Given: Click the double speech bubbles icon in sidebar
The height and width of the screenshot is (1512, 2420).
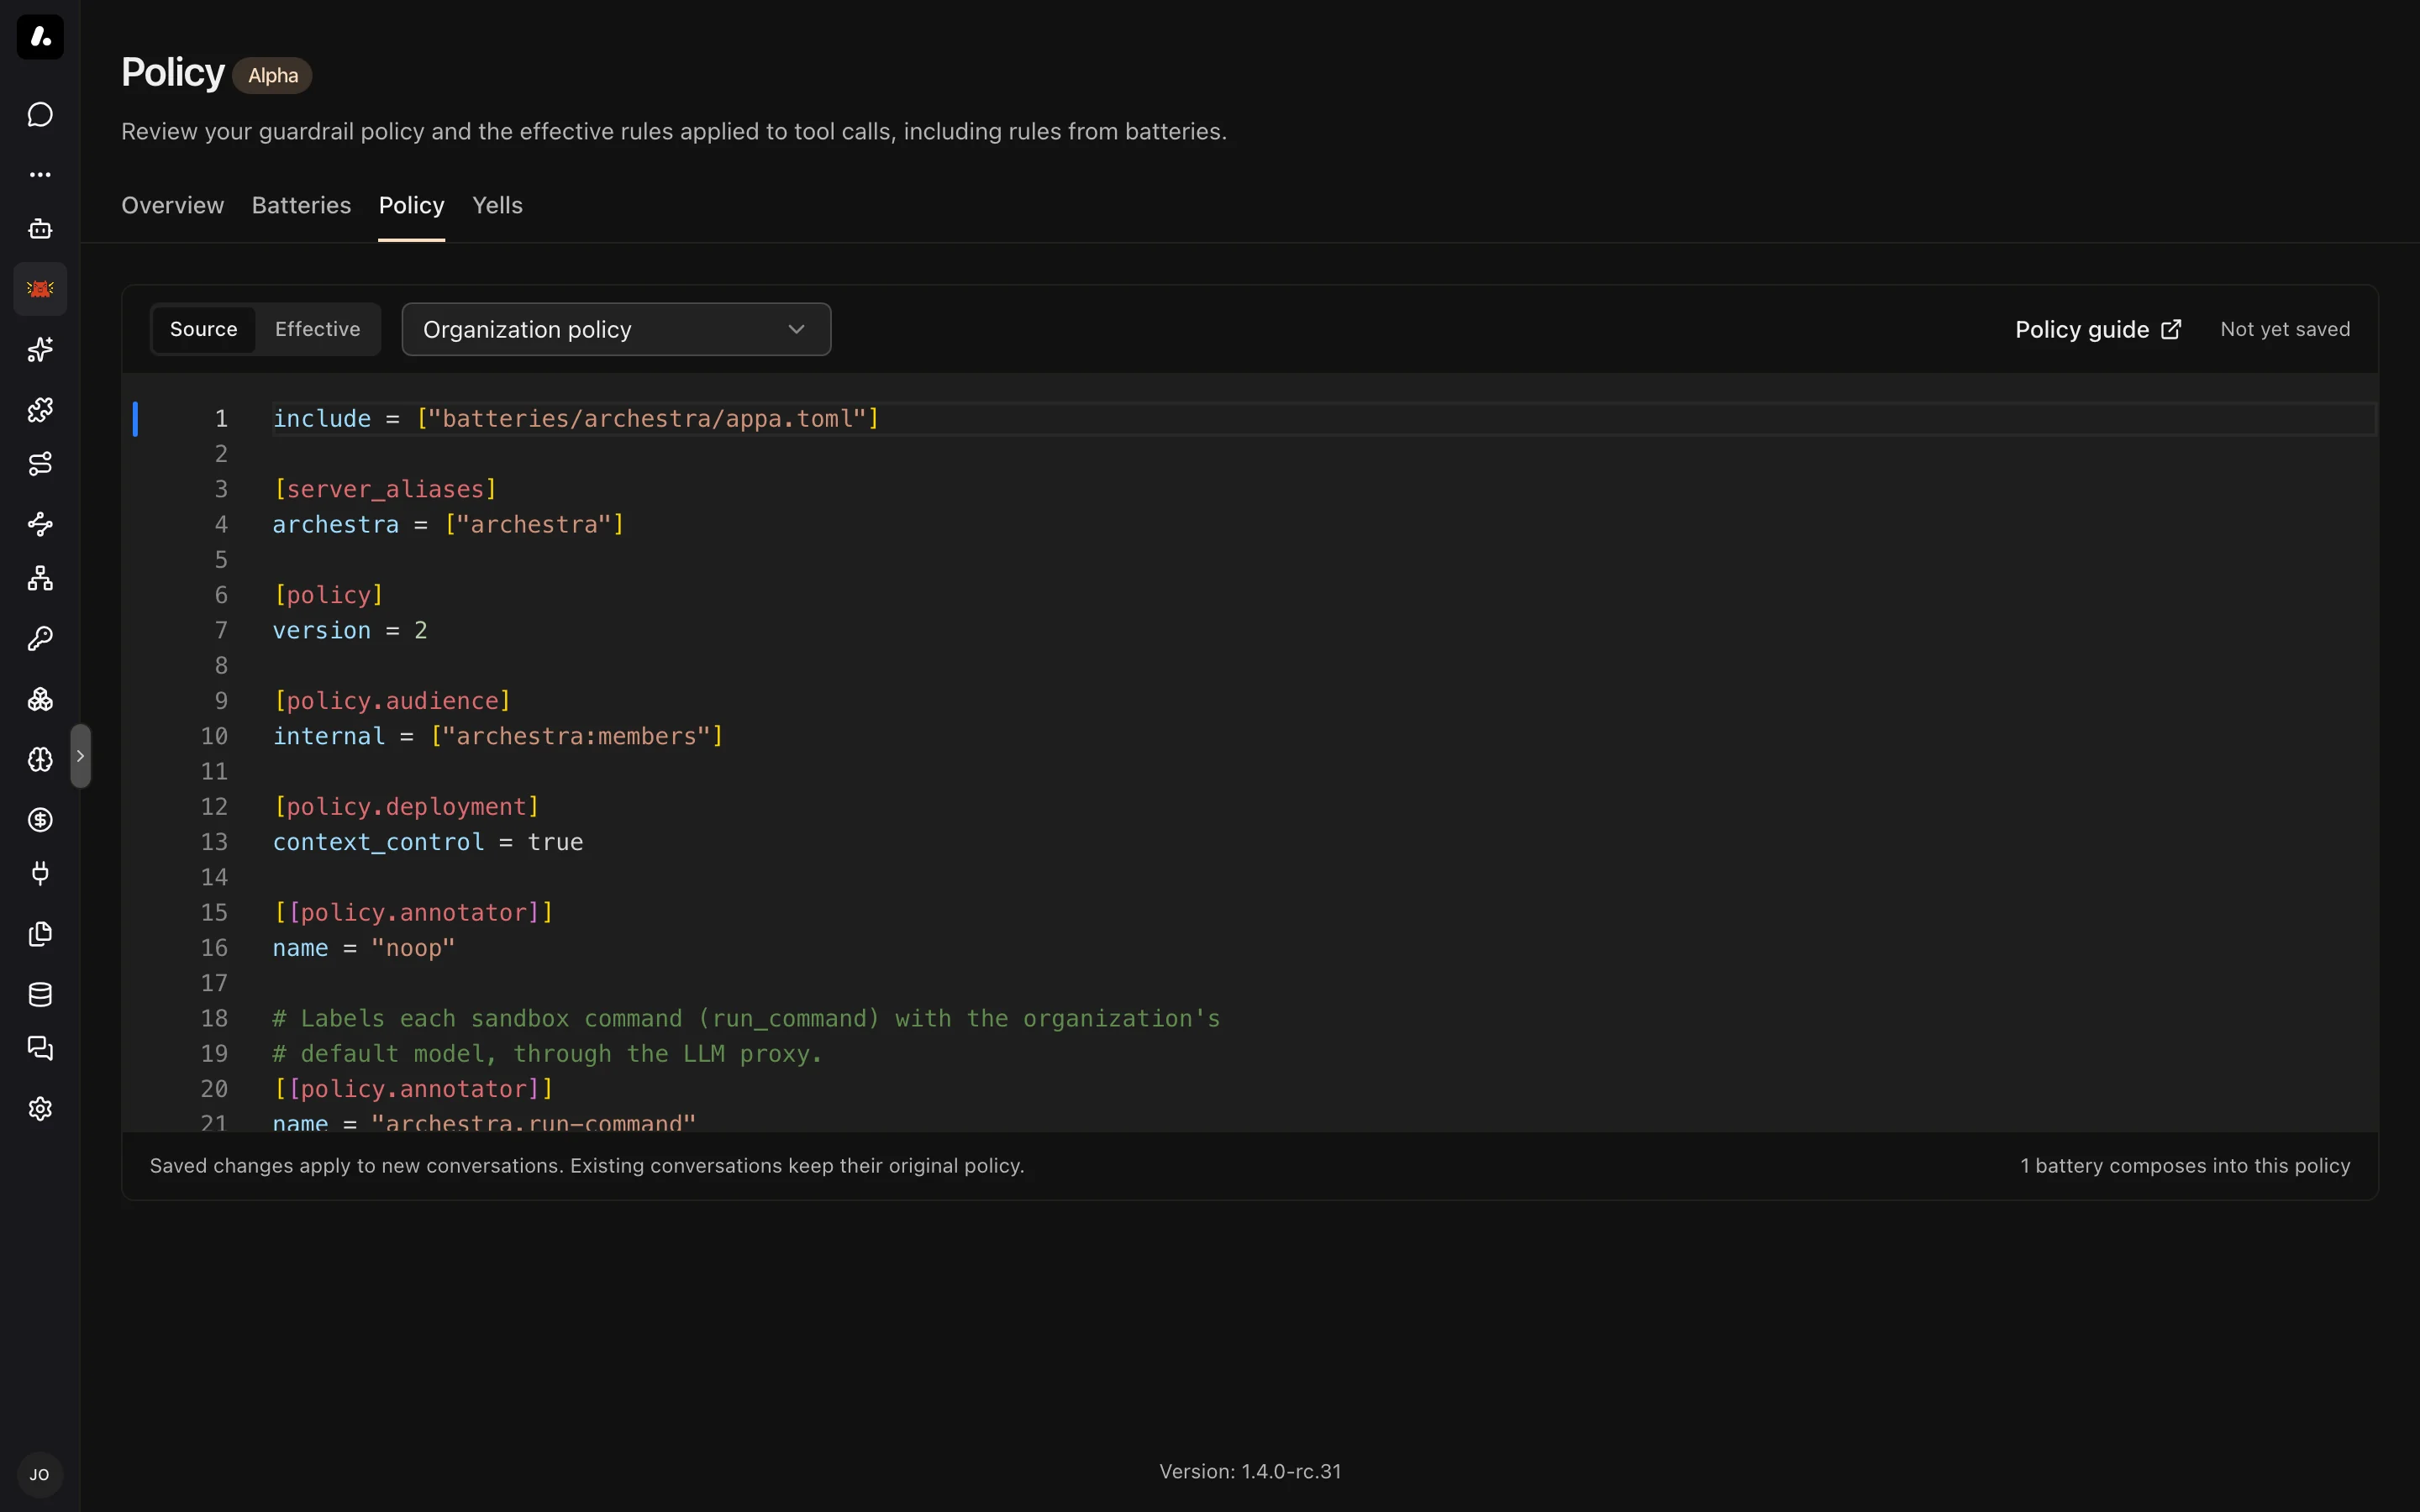Looking at the screenshot, I should tap(40, 1049).
